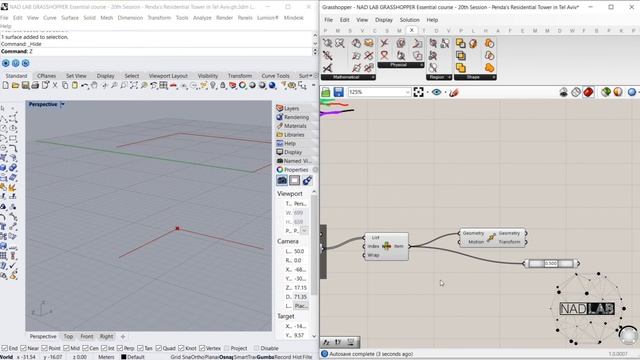This screenshot has width=640, height=360.
Task: Expand the Region panel dropdown bar
Action: pyautogui.click(x=439, y=77)
